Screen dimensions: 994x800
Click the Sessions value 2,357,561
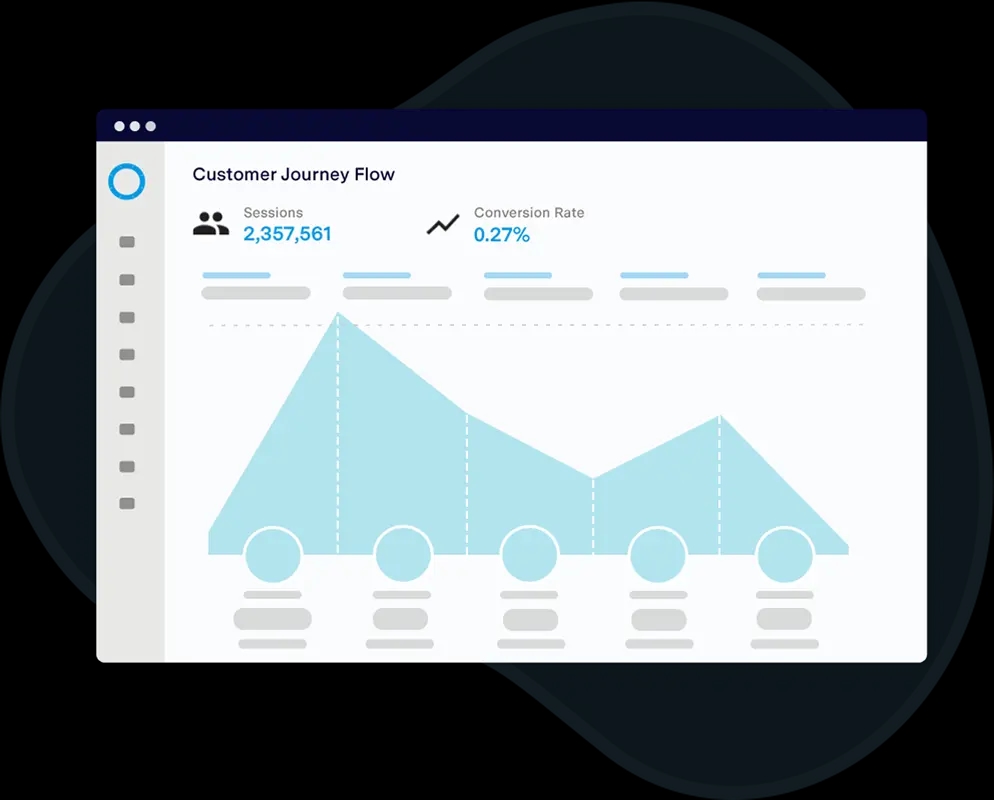click(287, 235)
